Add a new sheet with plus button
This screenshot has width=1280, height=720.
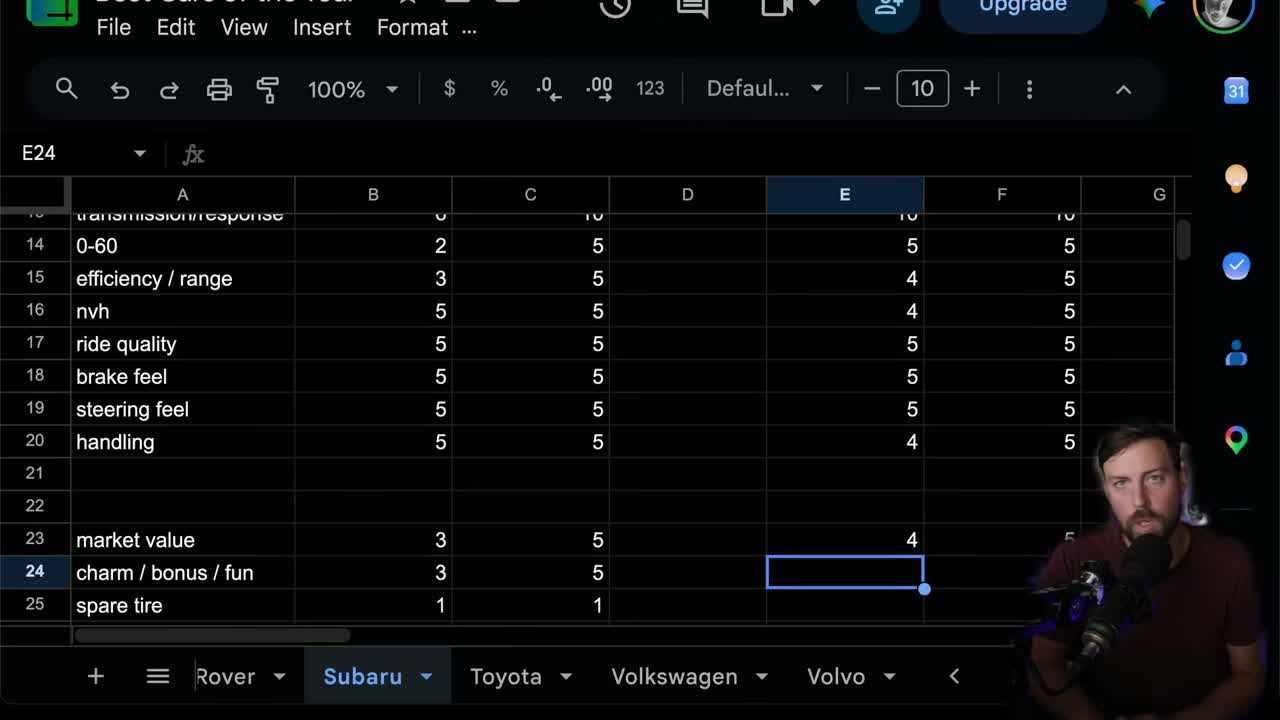pyautogui.click(x=95, y=677)
